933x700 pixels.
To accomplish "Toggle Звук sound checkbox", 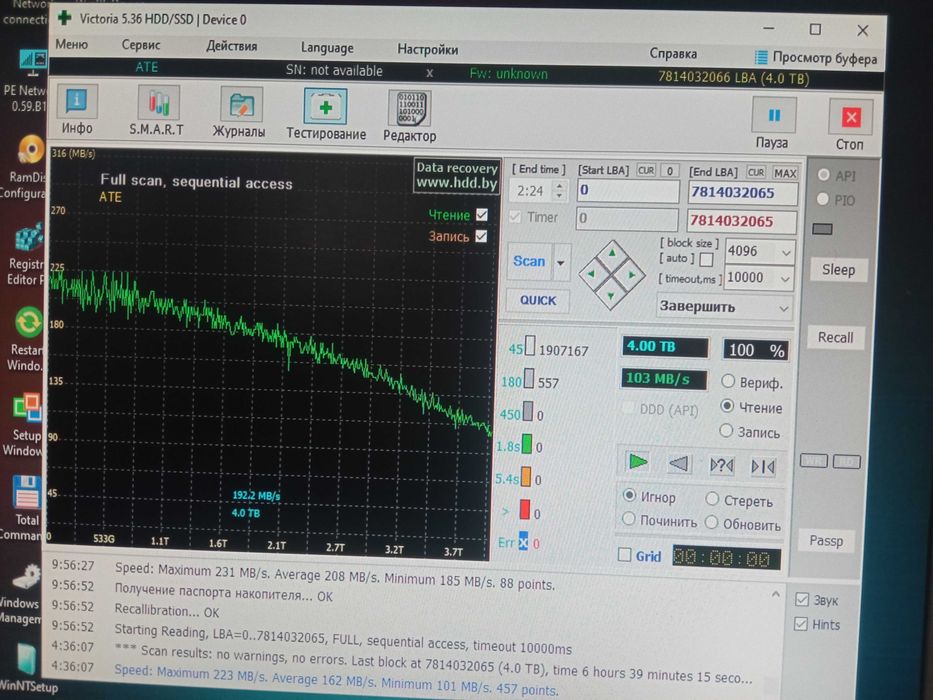I will pos(802,599).
